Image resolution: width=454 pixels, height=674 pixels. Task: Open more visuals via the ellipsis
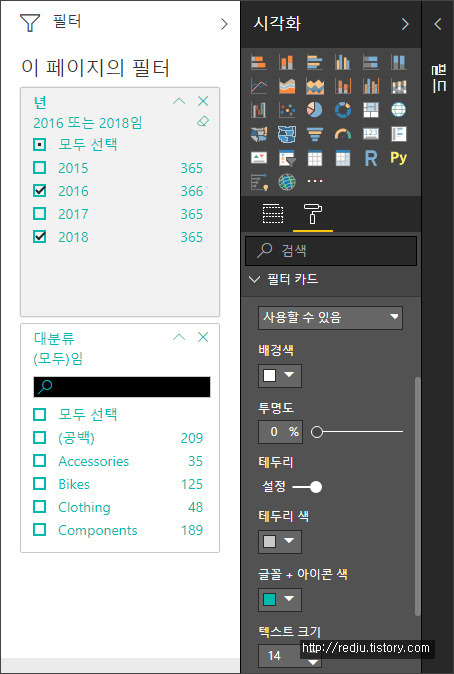(315, 181)
